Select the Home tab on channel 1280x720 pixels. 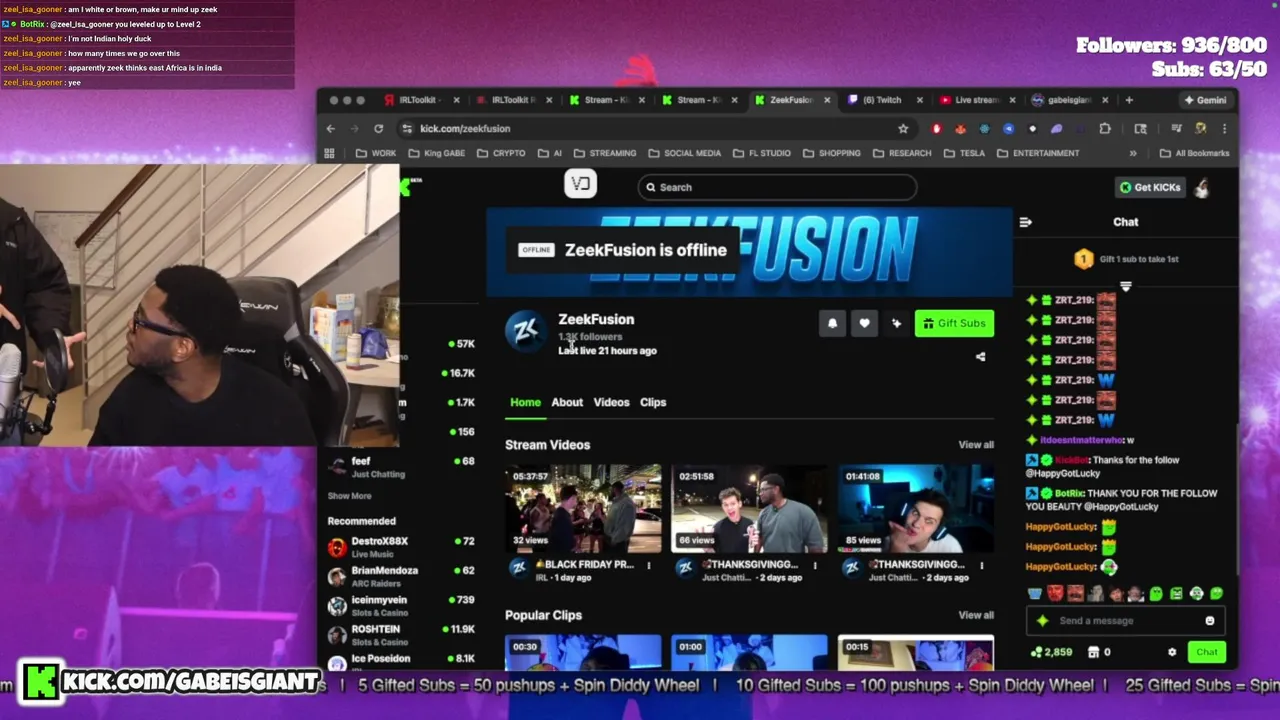pyautogui.click(x=525, y=402)
